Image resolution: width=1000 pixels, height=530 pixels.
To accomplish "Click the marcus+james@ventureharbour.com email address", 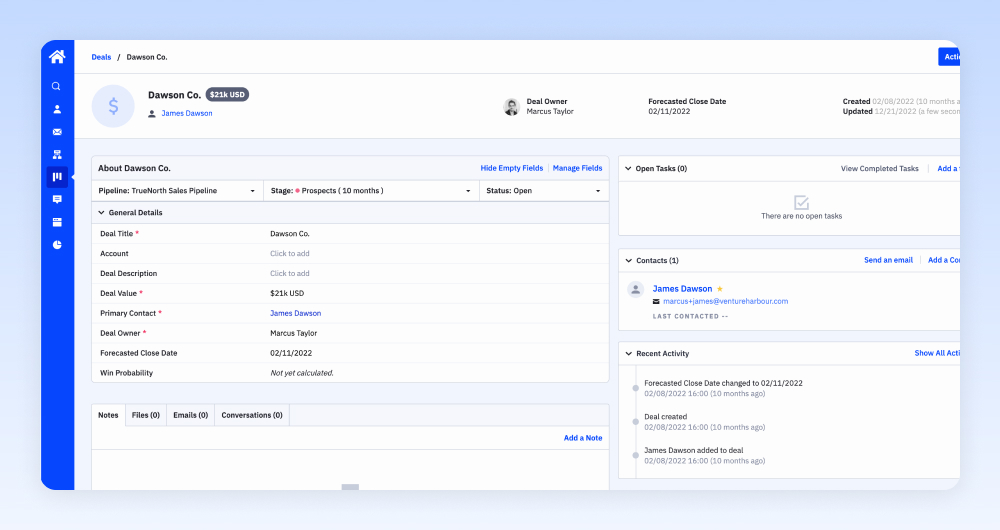I will (726, 302).
